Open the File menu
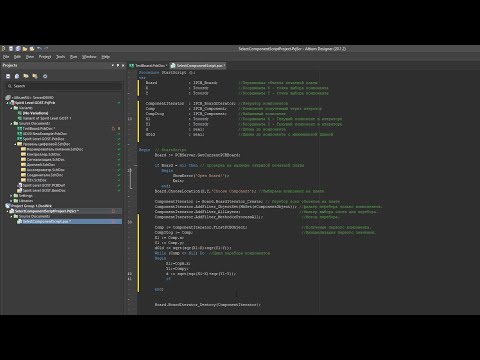 click(x=6, y=57)
